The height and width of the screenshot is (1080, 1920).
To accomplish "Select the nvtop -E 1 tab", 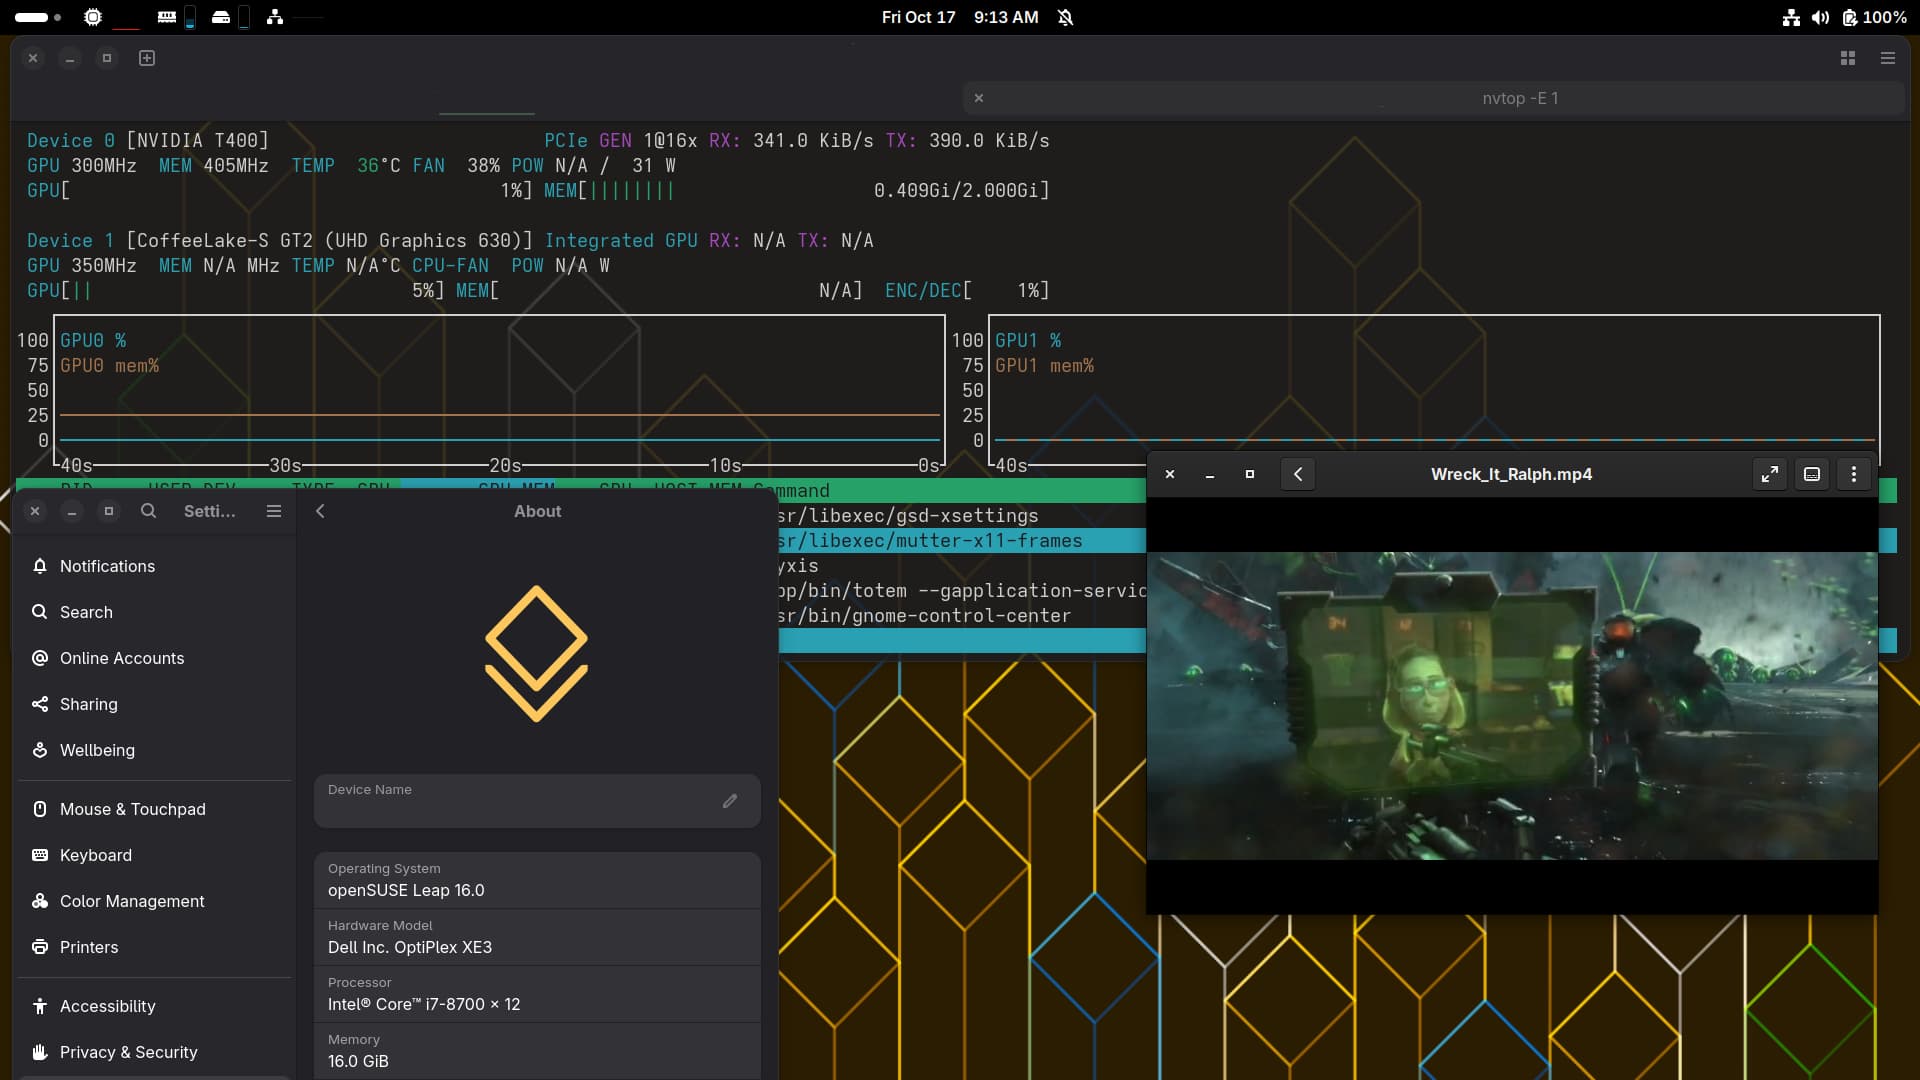I will (x=1519, y=98).
